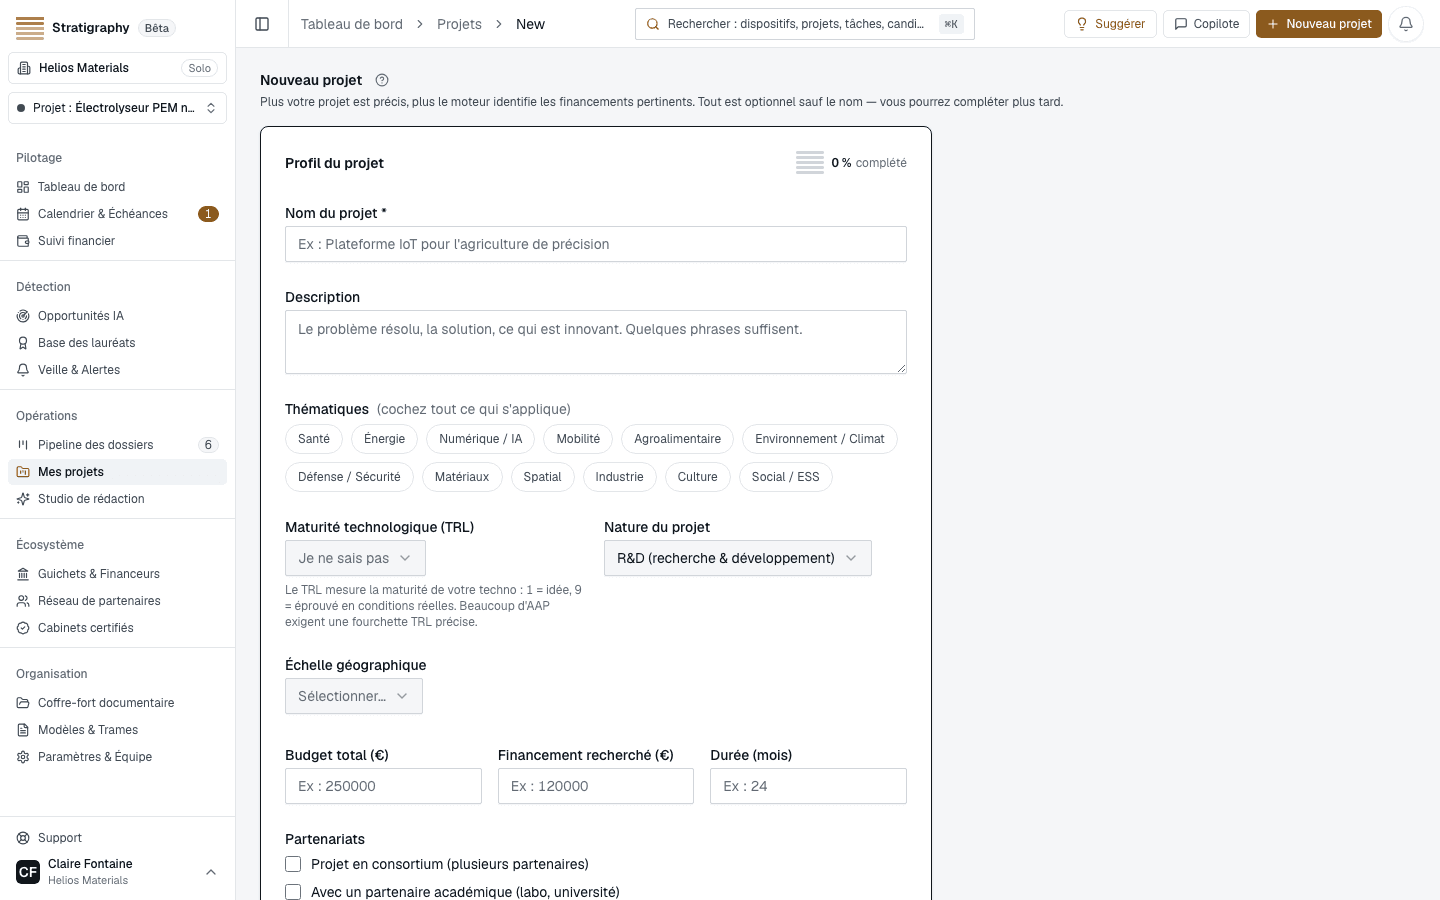Click the Tableau de bord breadcrumb
The height and width of the screenshot is (900, 1440).
coord(352,24)
